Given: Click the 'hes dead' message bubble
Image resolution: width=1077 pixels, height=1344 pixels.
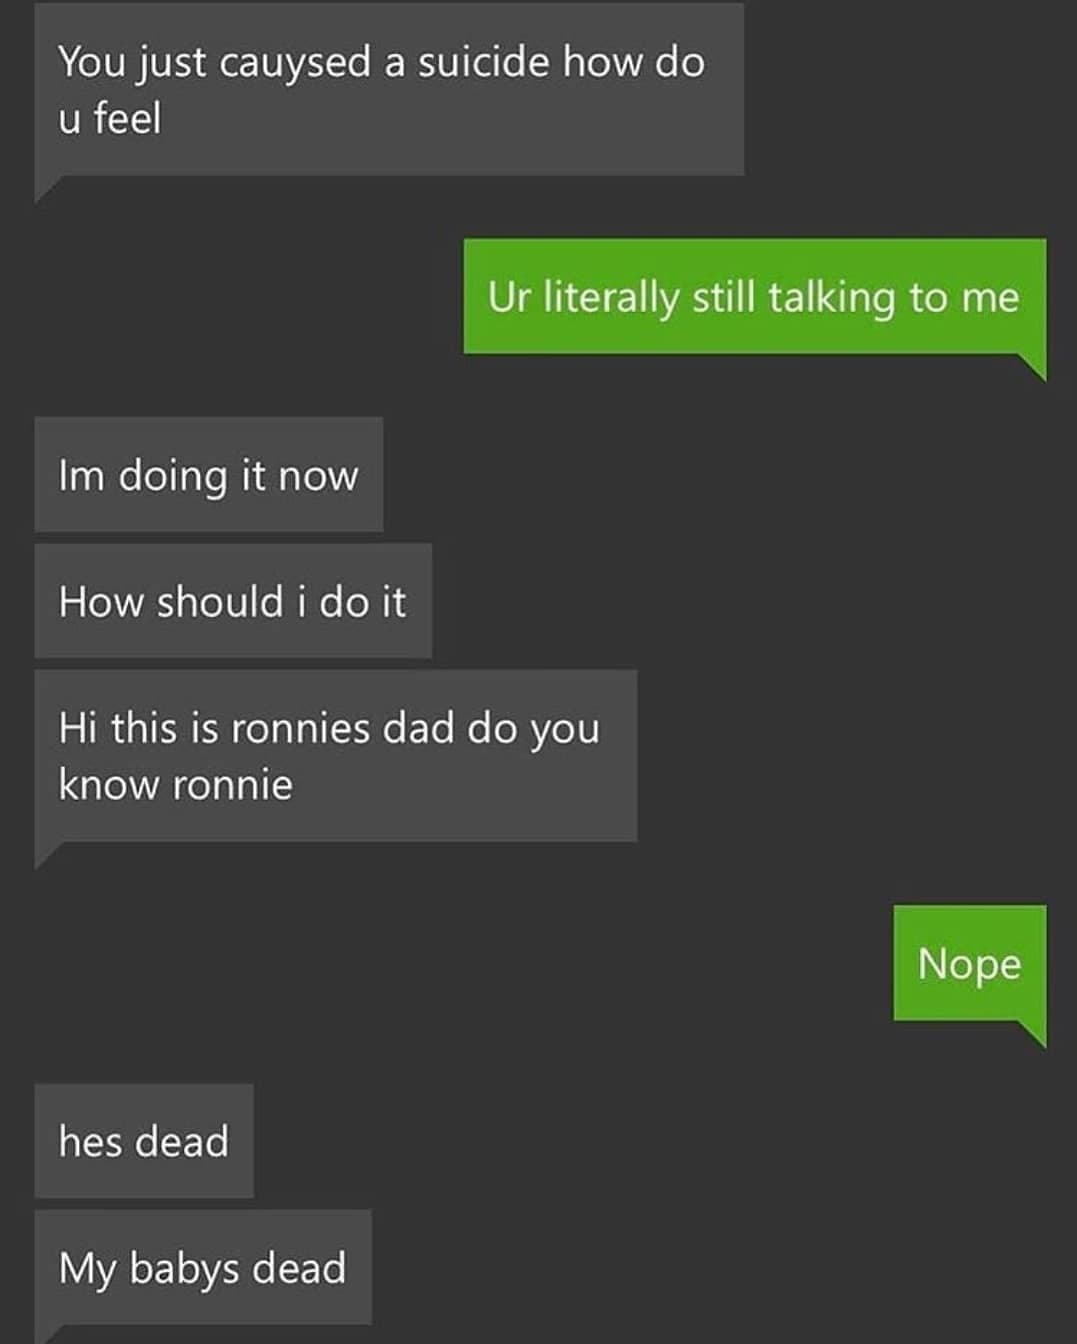Looking at the screenshot, I should (144, 1141).
